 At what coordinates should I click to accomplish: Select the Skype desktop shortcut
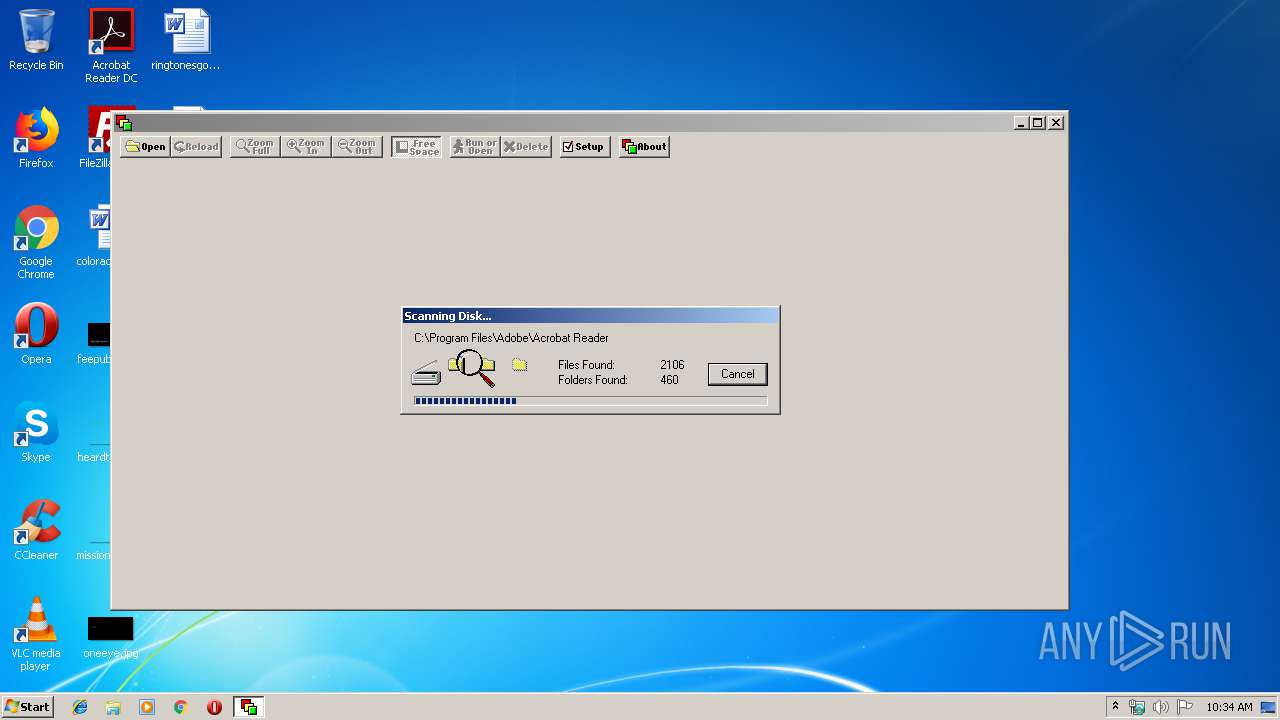coord(36,432)
